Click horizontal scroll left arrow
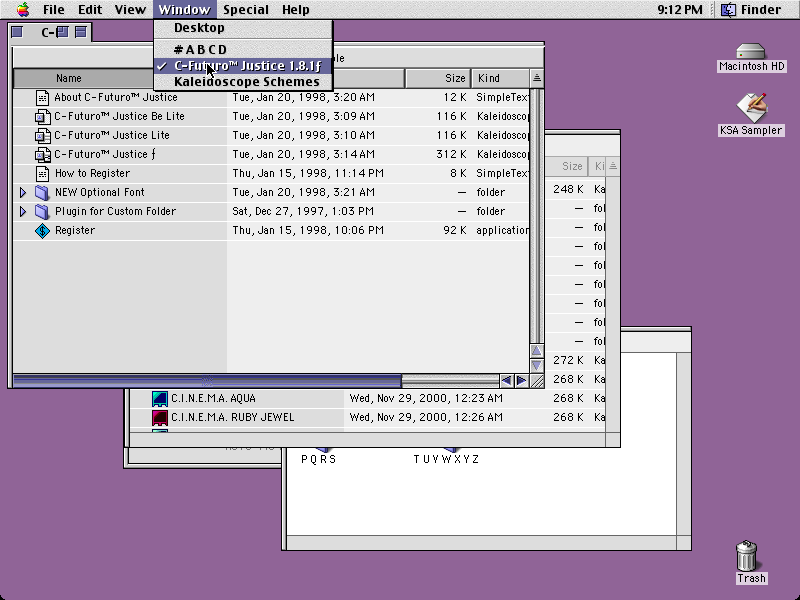 click(506, 381)
